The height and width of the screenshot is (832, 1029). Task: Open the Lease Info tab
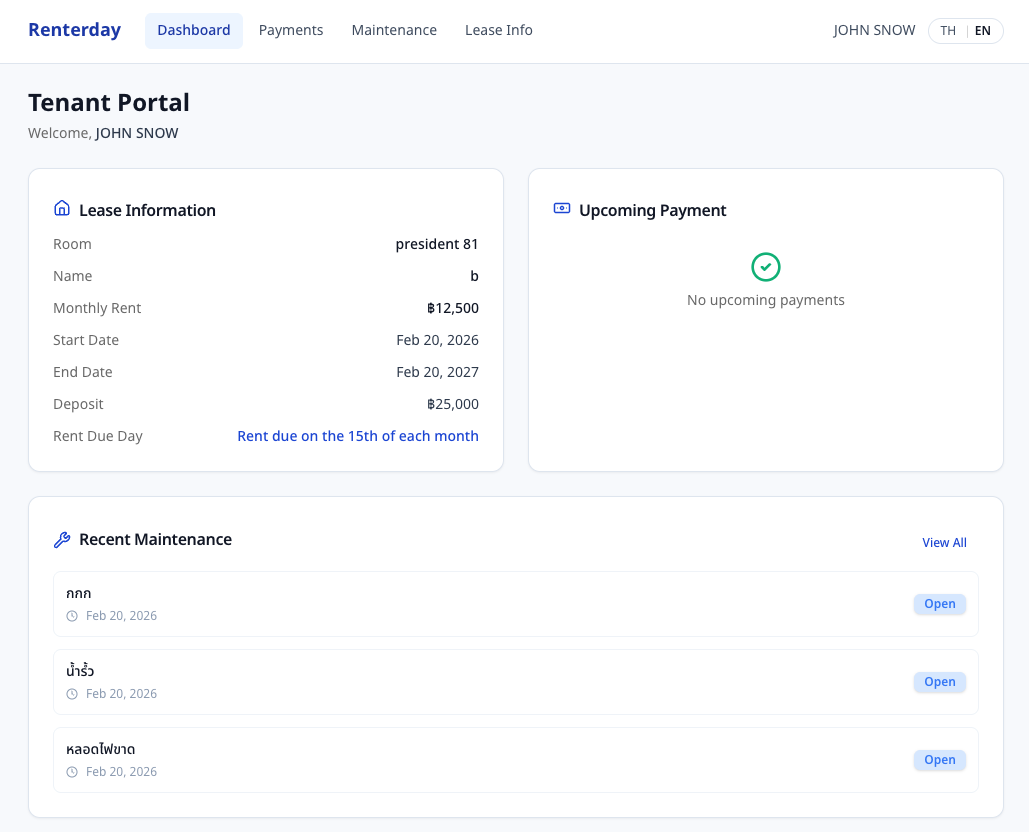499,31
